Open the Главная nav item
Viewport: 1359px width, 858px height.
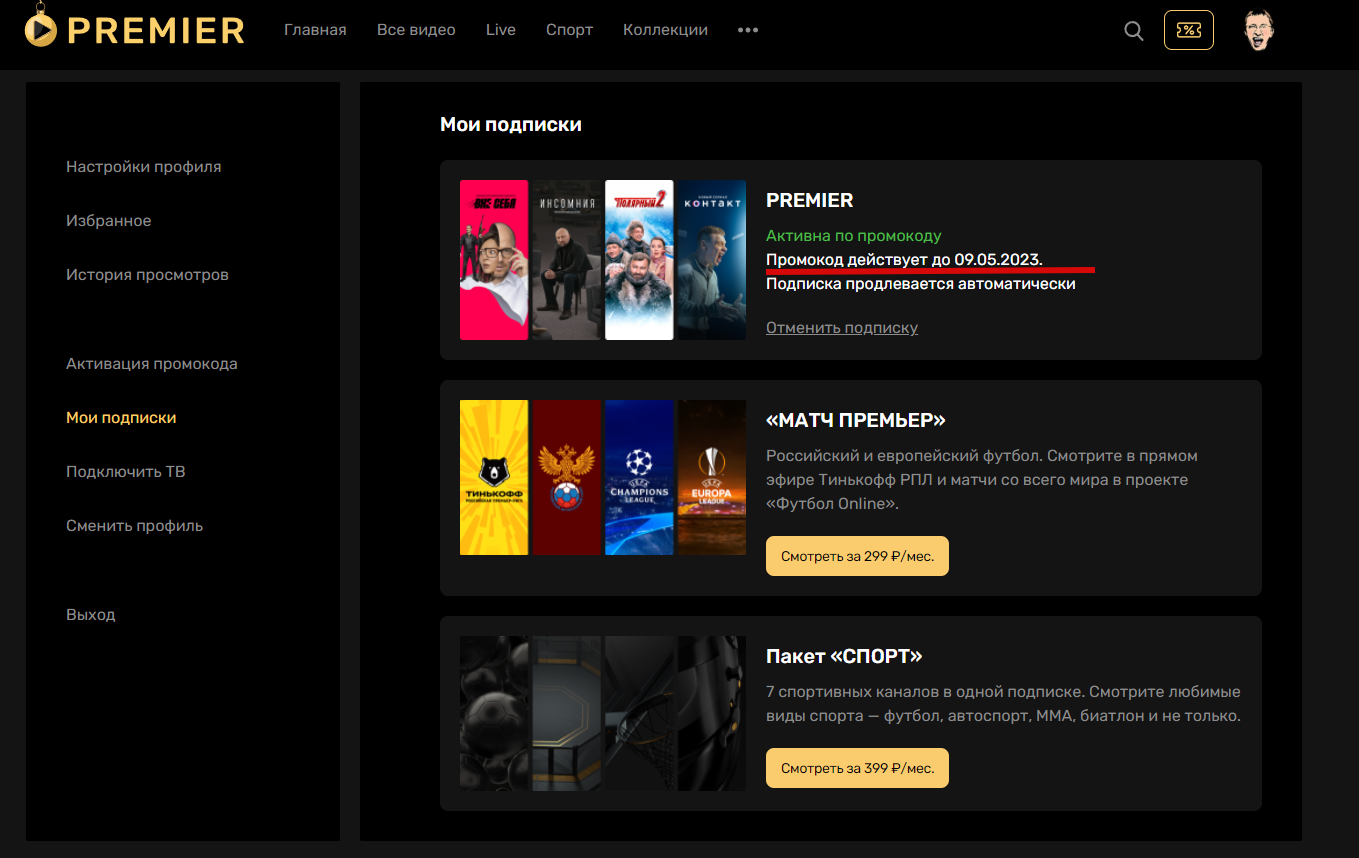315,30
